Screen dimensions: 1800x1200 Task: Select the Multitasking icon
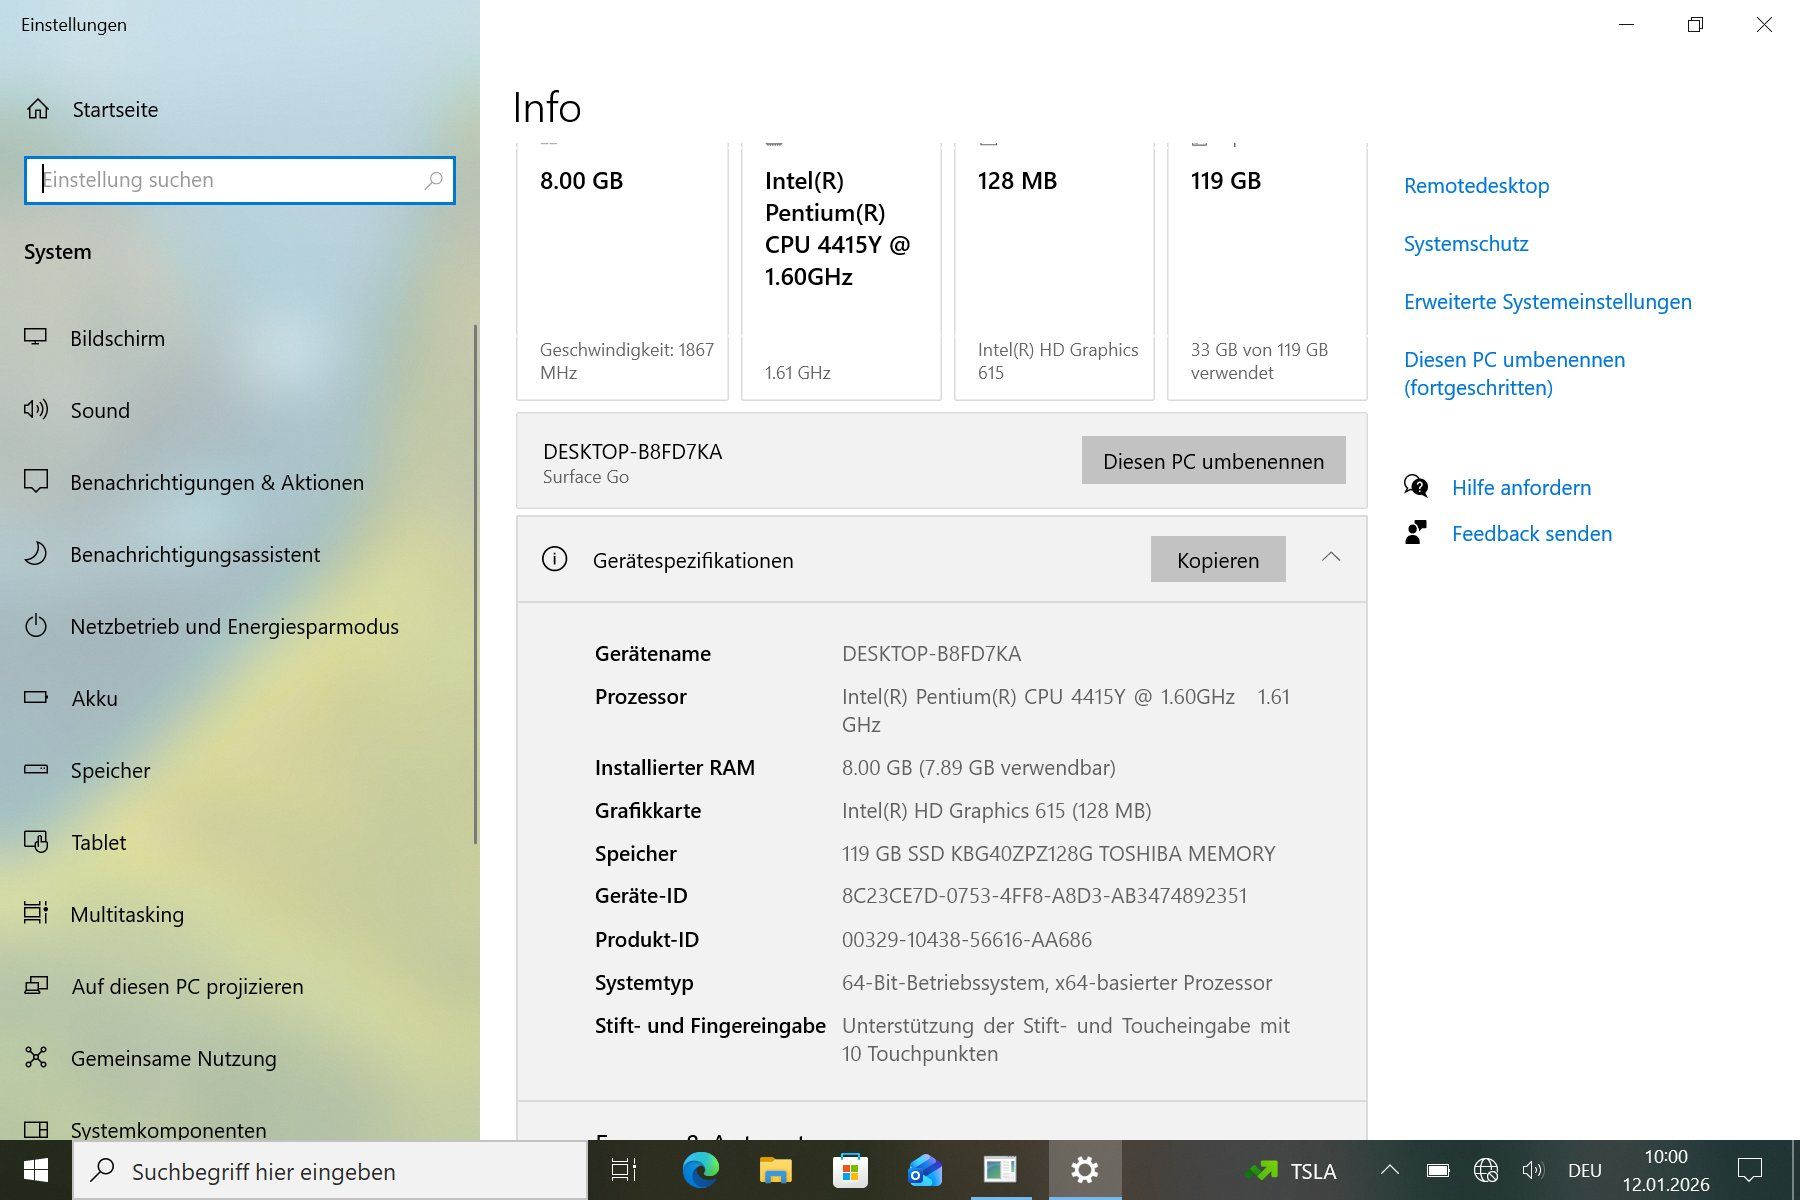pos(36,913)
